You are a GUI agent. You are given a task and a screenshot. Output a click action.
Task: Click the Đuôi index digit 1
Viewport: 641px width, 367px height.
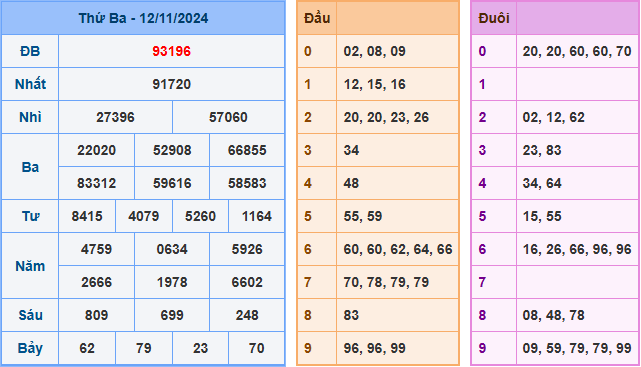pyautogui.click(x=482, y=84)
